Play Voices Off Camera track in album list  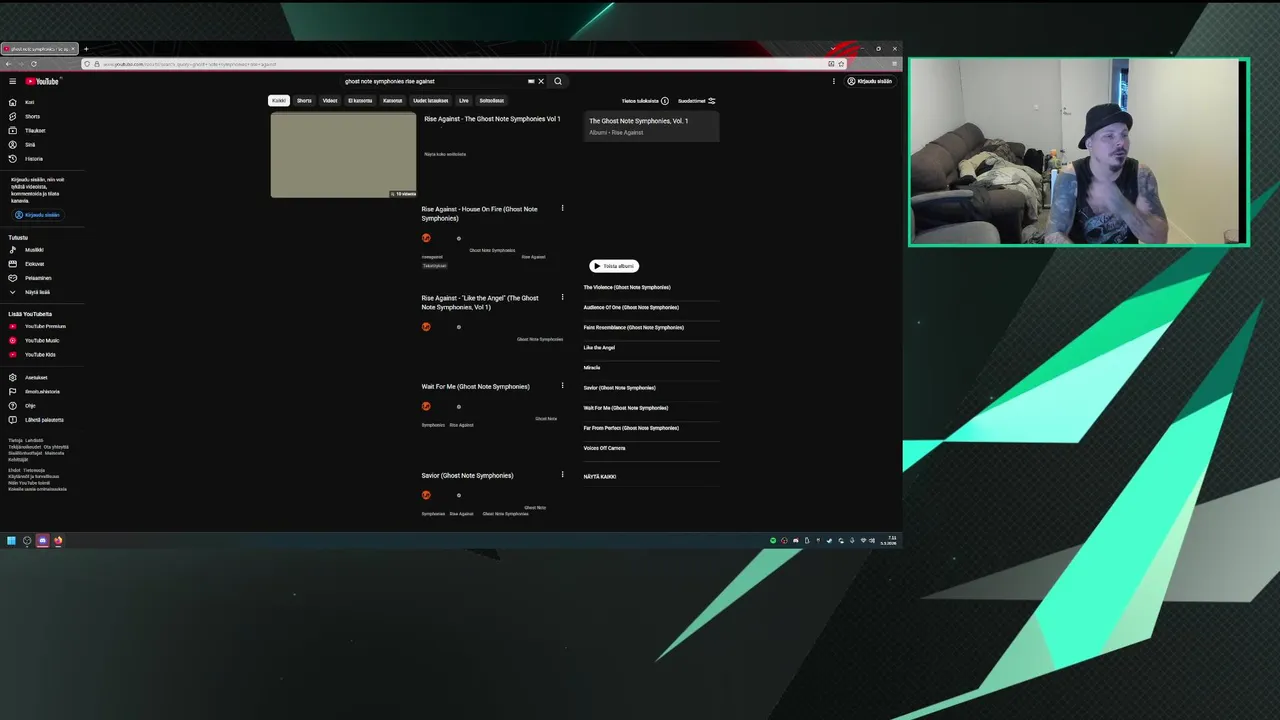pyautogui.click(x=604, y=448)
